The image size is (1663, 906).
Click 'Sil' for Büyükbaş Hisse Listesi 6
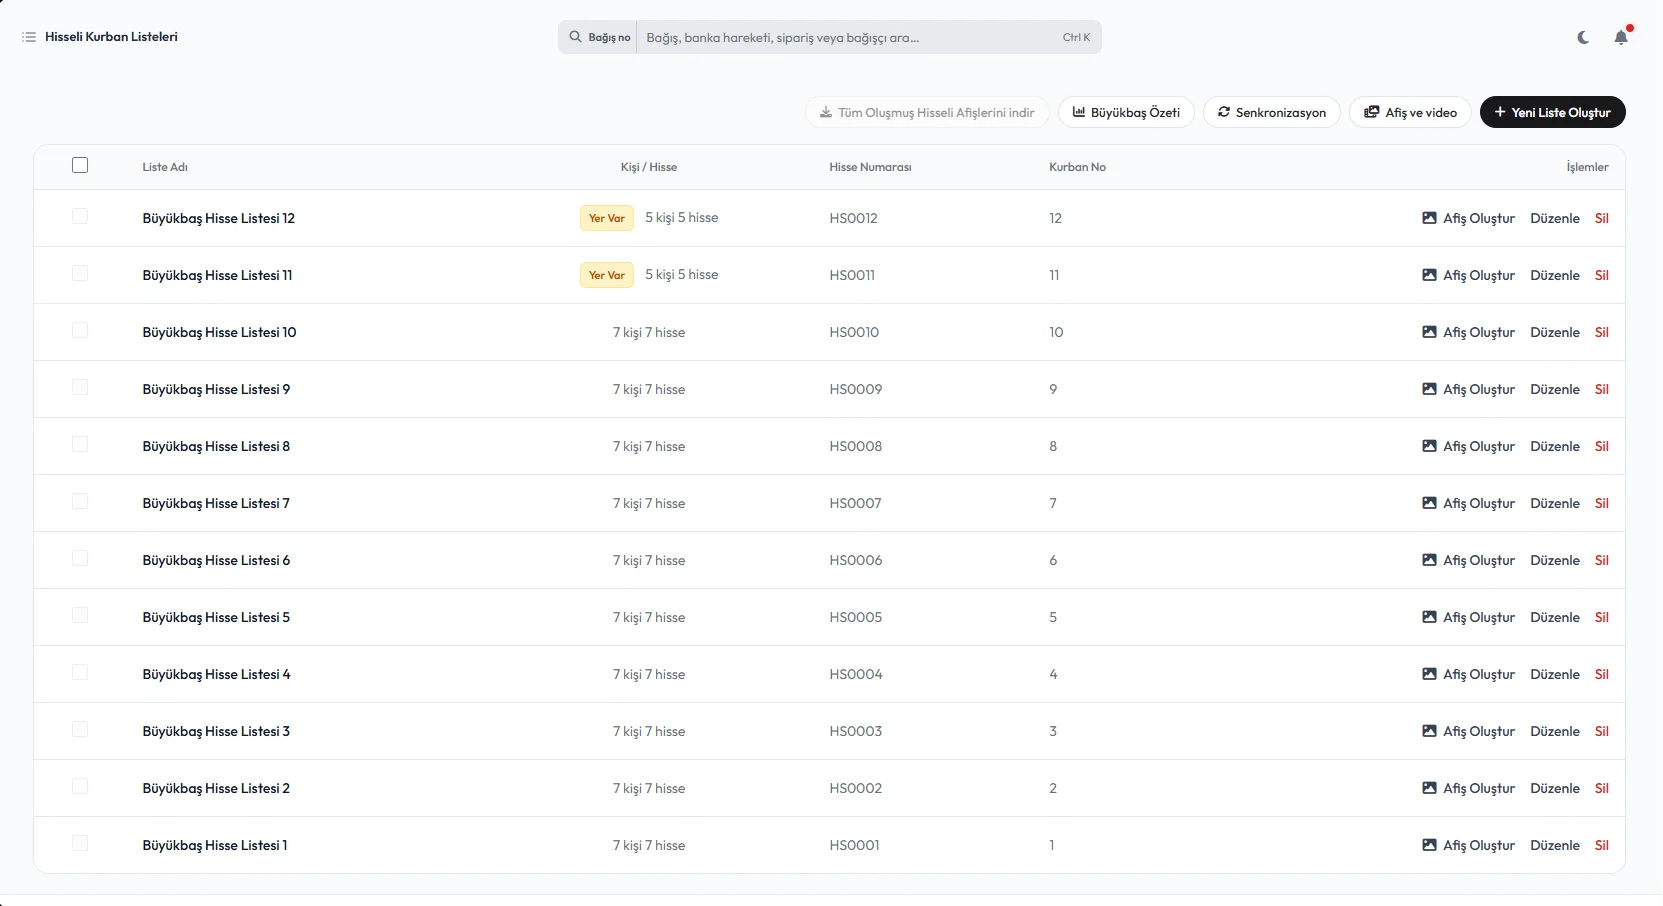coord(1602,560)
